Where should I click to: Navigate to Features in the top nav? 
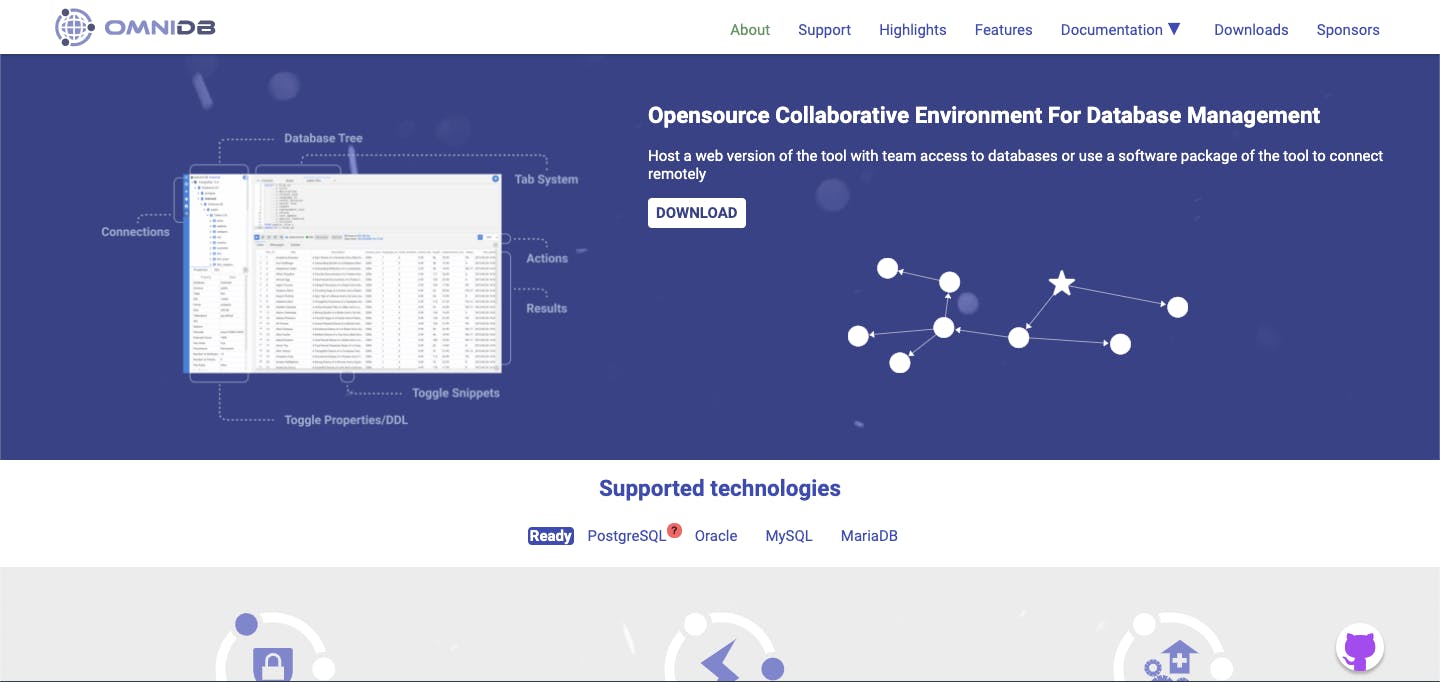click(1004, 30)
